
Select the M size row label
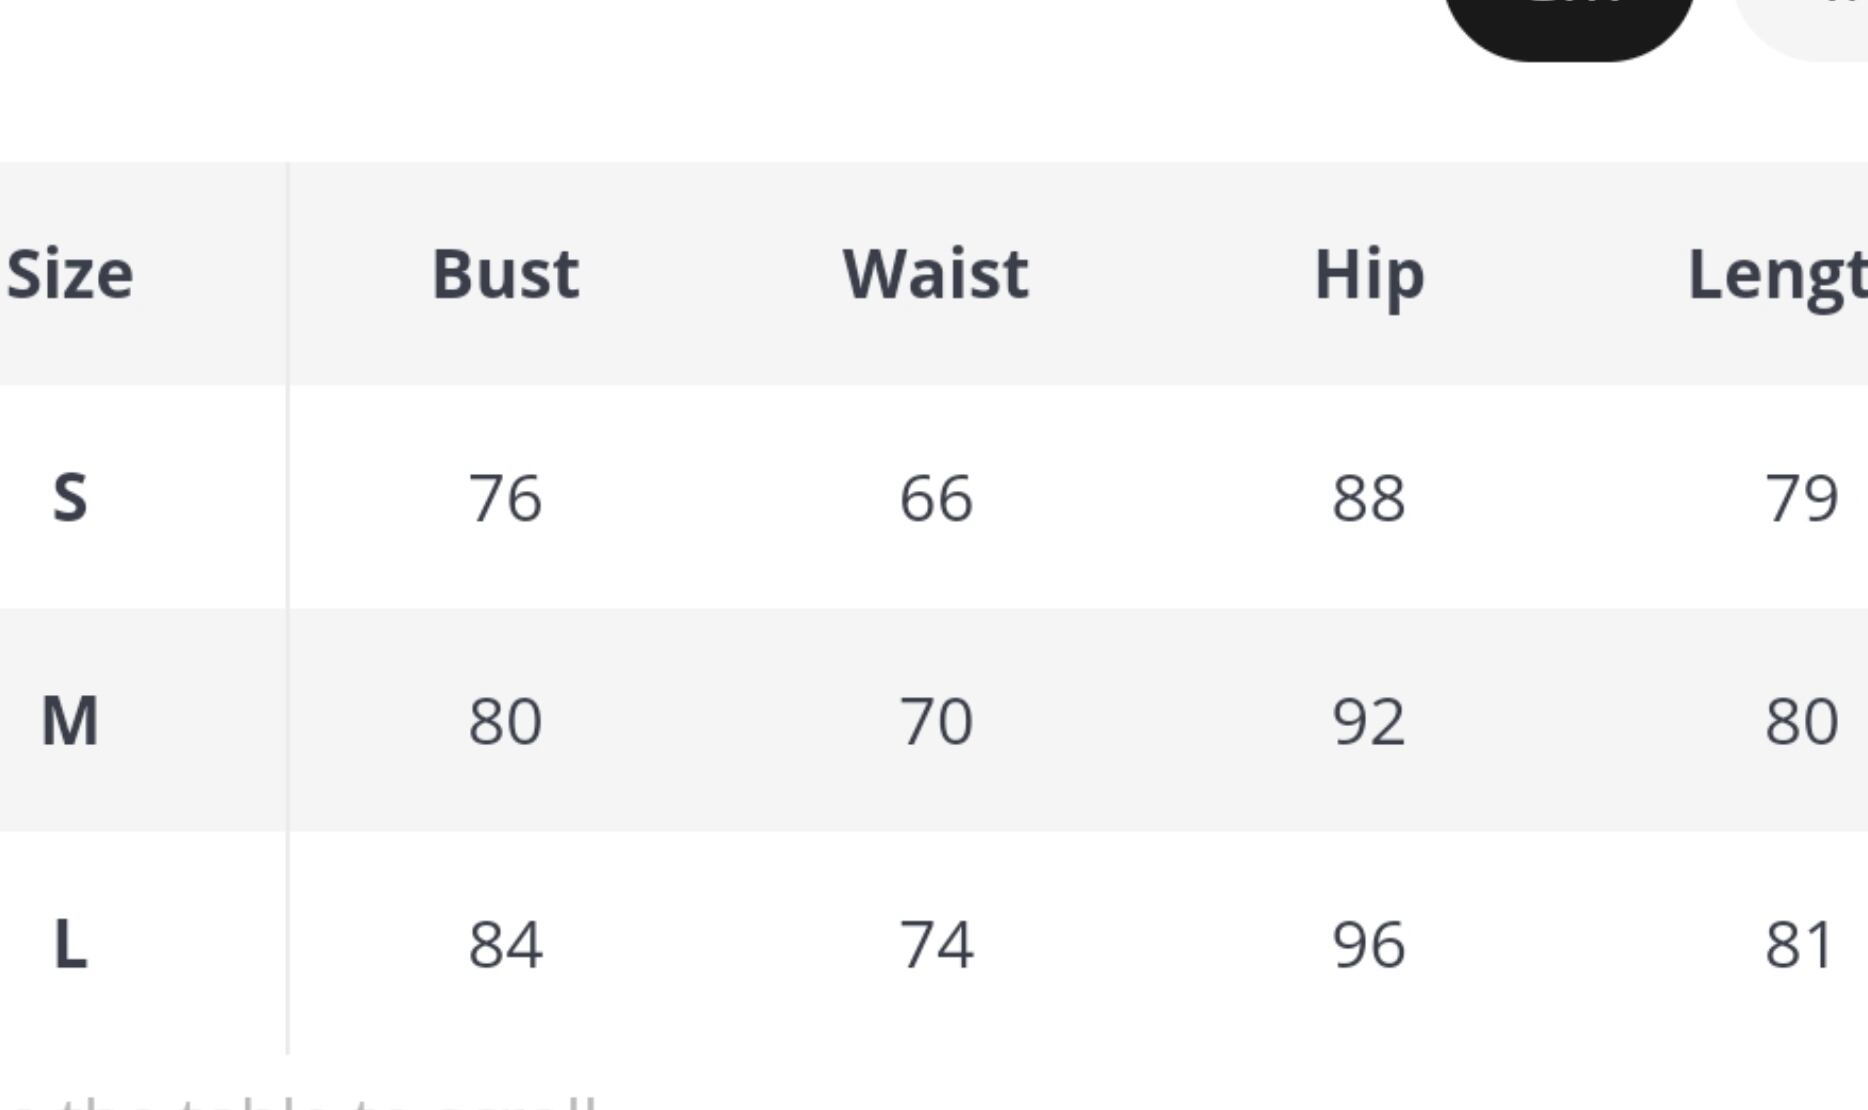click(x=70, y=720)
